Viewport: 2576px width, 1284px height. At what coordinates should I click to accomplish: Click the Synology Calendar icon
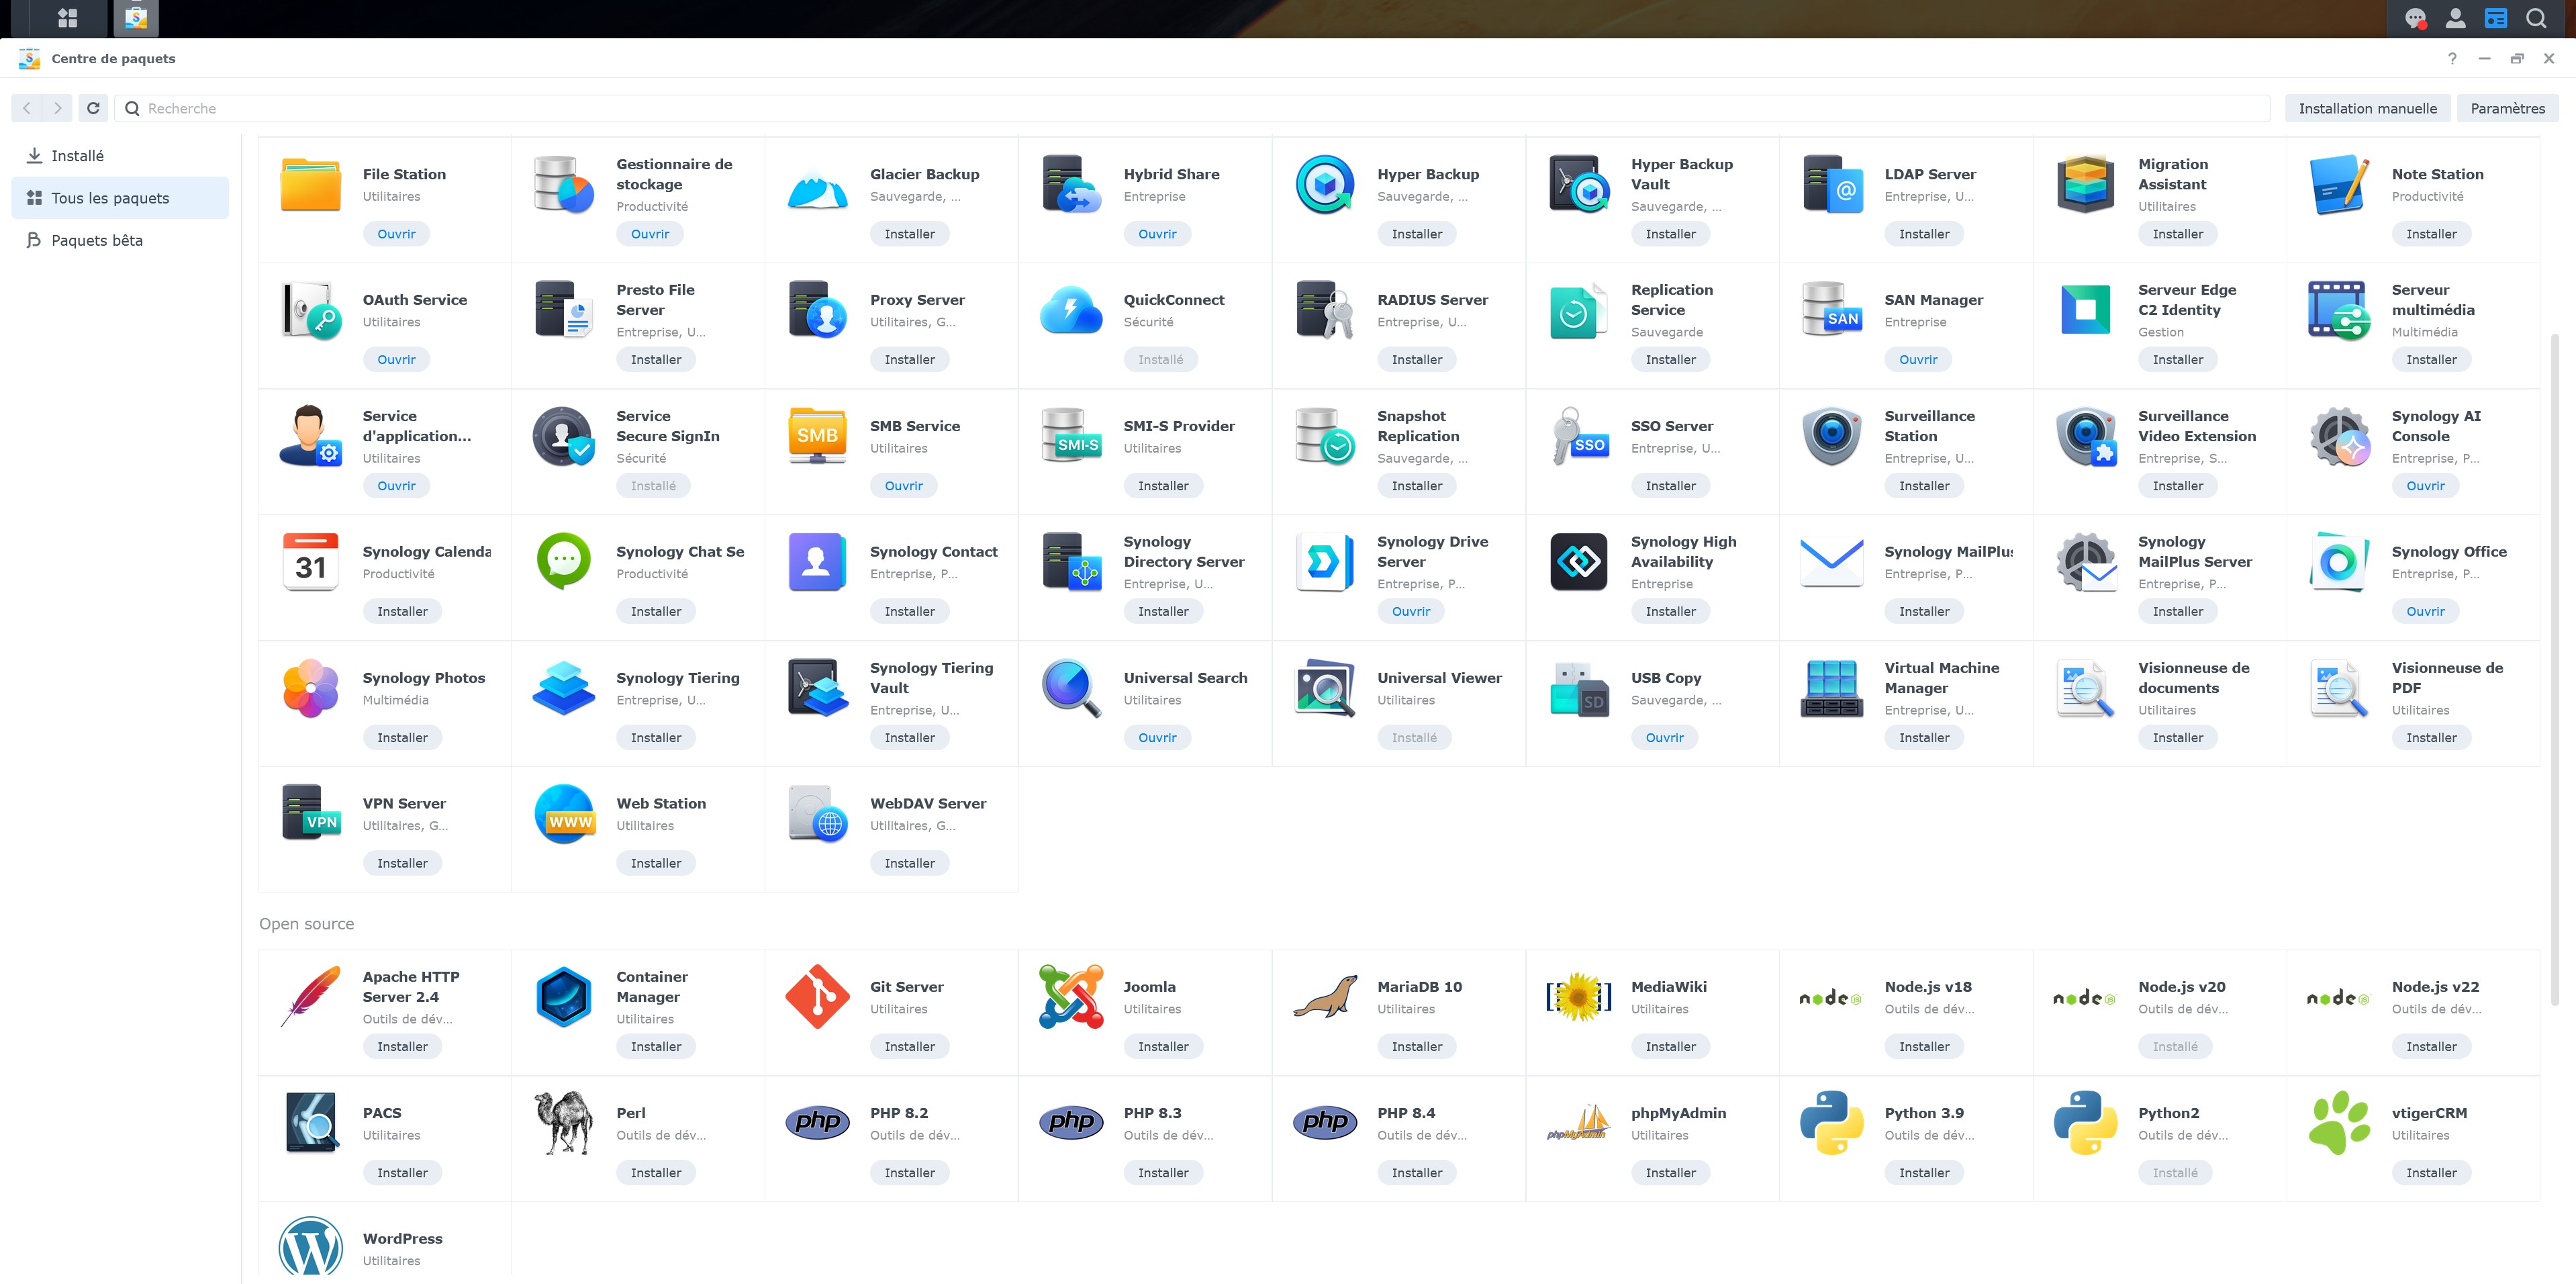point(311,562)
